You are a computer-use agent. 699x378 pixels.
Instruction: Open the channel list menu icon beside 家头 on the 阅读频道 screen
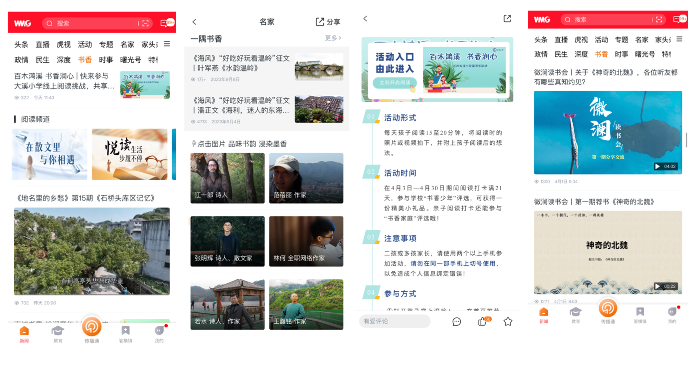[167, 44]
